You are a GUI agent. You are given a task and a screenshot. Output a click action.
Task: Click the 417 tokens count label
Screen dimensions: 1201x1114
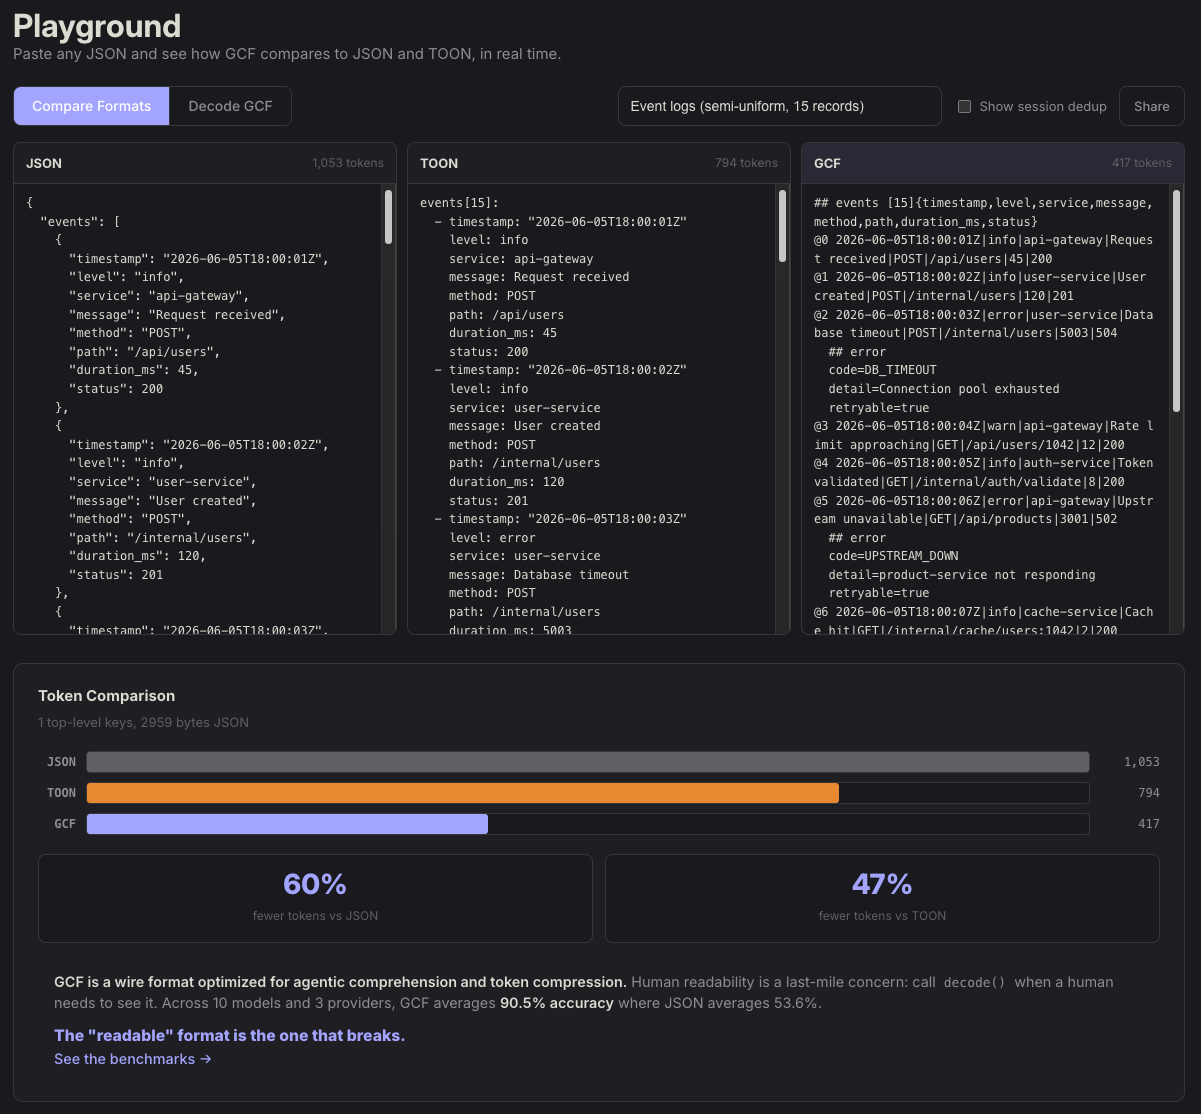click(1141, 163)
